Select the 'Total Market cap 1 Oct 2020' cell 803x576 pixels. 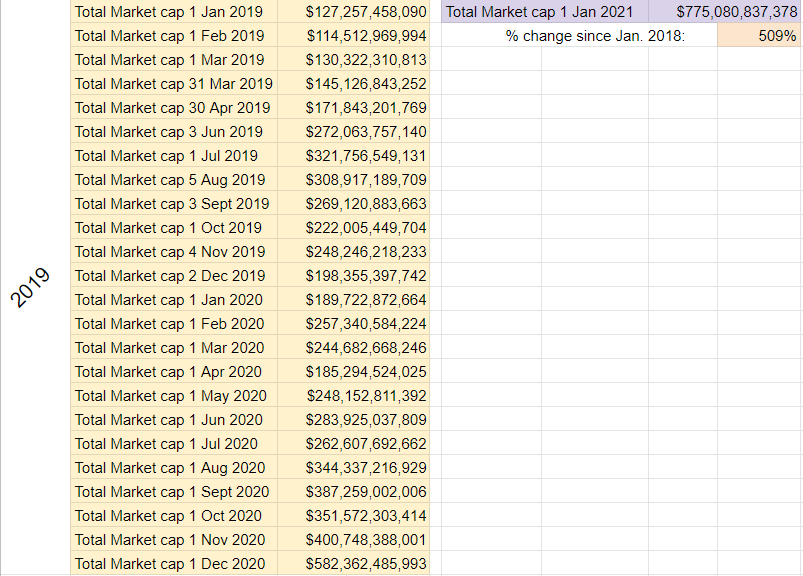[x=174, y=516]
